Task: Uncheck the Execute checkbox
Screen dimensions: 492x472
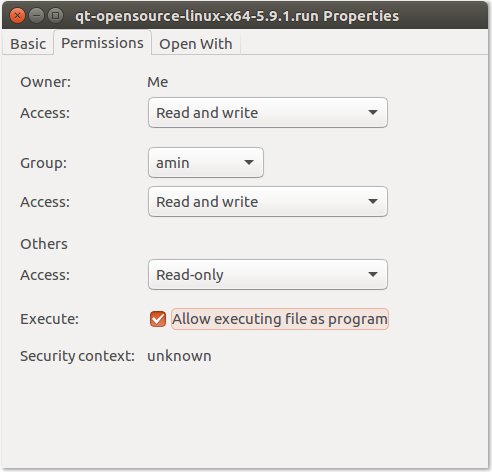Action: click(158, 319)
